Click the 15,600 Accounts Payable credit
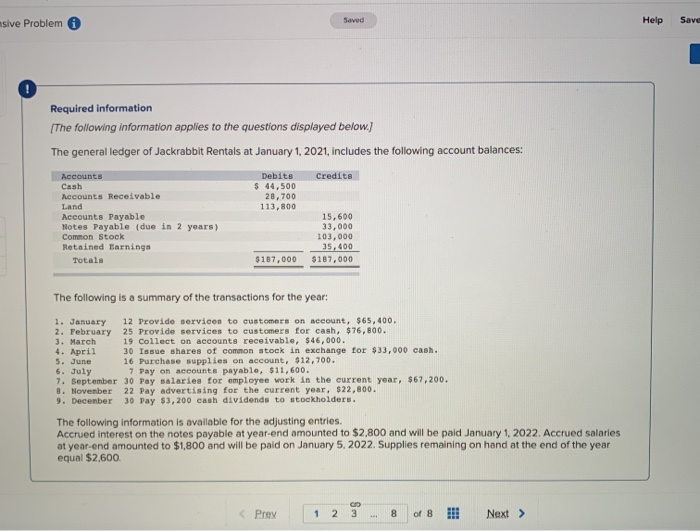700x531 pixels. (x=337, y=217)
